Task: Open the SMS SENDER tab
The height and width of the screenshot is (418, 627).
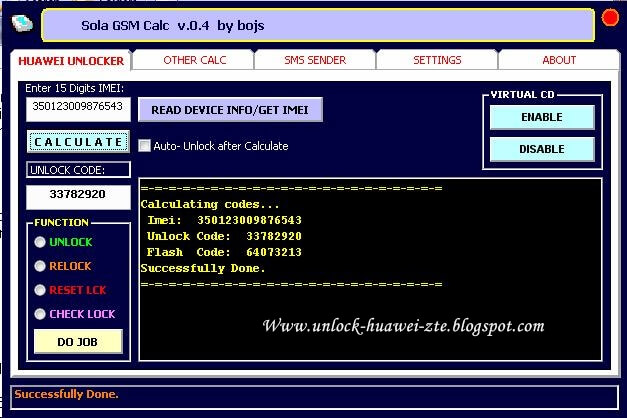Action: 315,60
